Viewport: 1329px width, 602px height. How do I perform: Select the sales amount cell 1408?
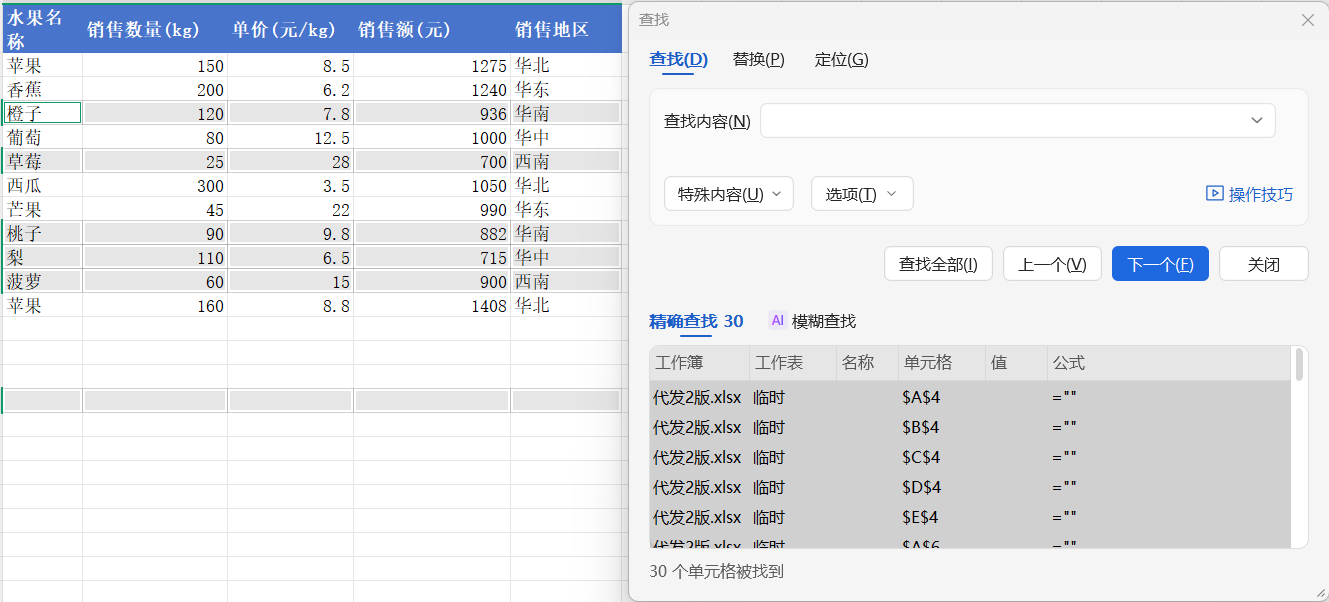tap(432, 305)
